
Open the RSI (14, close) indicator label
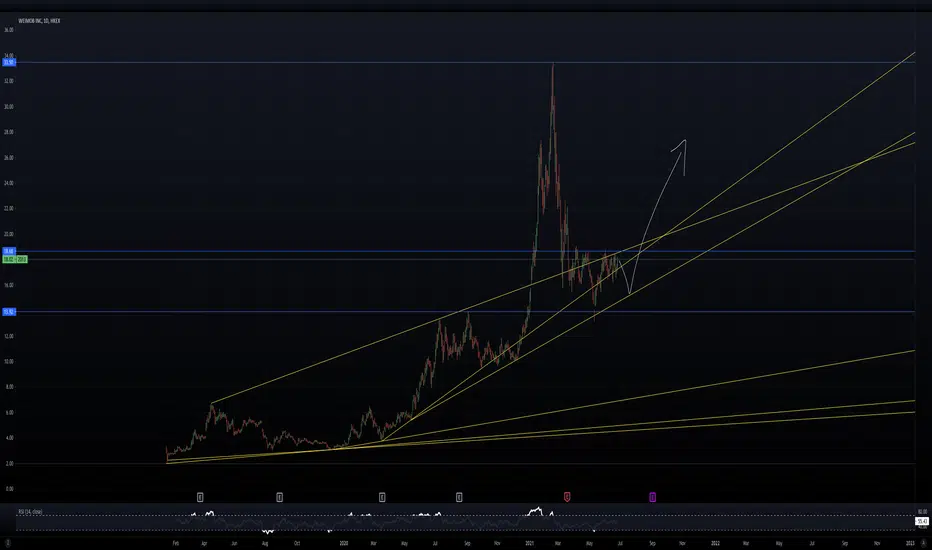pos(30,511)
